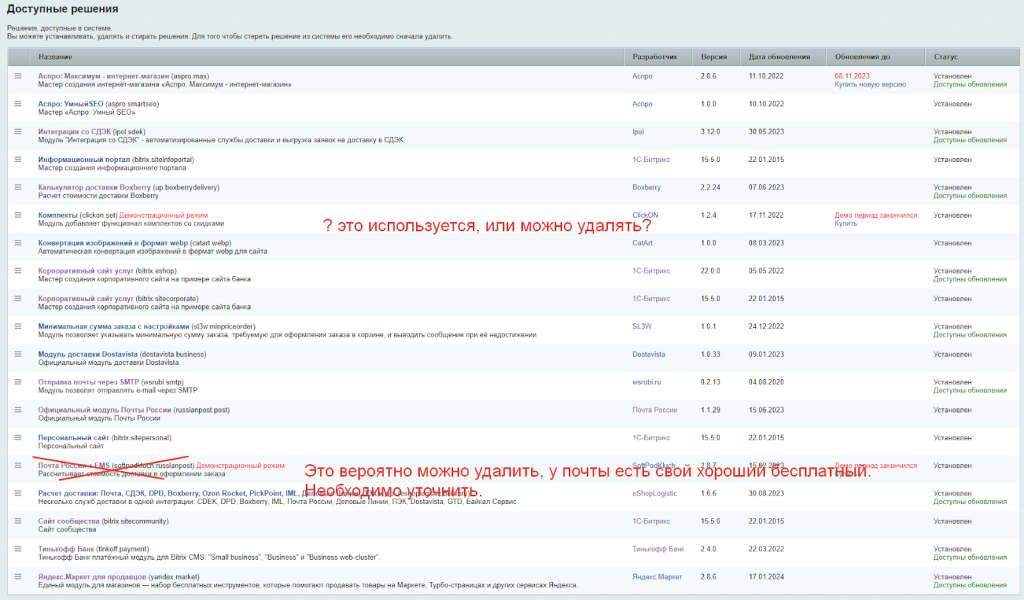Click Доступны обновления in Boxberry row
This screenshot has width=1024, height=600.
970,195
